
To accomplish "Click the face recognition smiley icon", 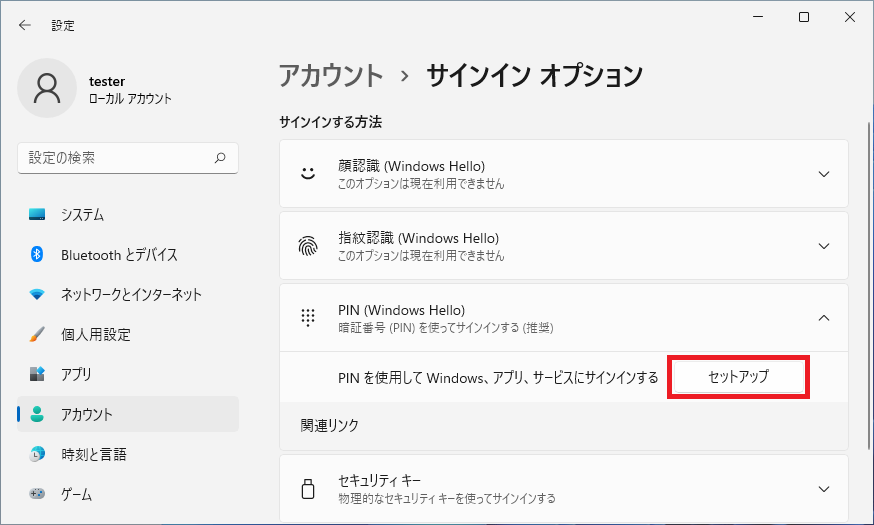I will [x=308, y=173].
